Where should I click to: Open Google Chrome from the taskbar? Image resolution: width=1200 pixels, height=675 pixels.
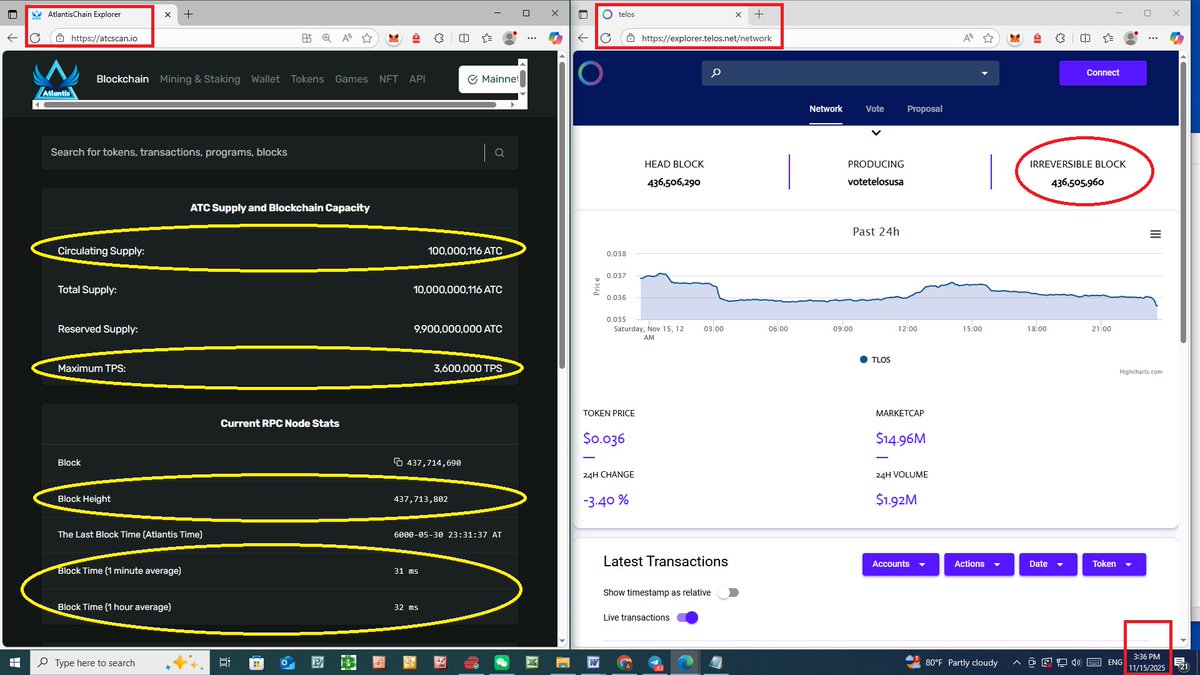(624, 662)
